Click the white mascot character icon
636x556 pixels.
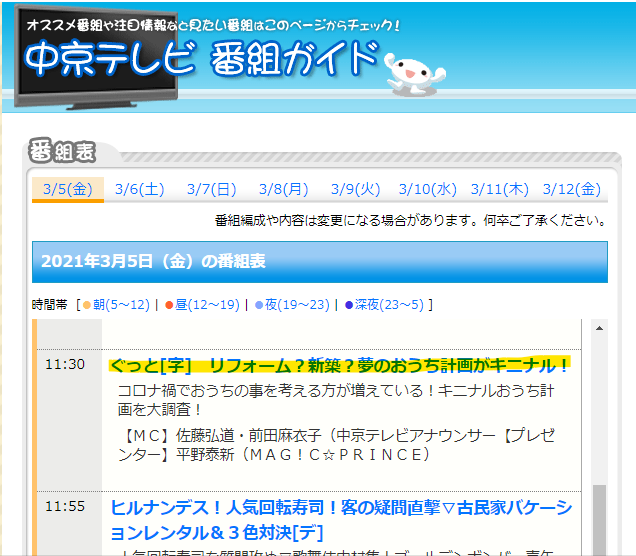tap(414, 75)
